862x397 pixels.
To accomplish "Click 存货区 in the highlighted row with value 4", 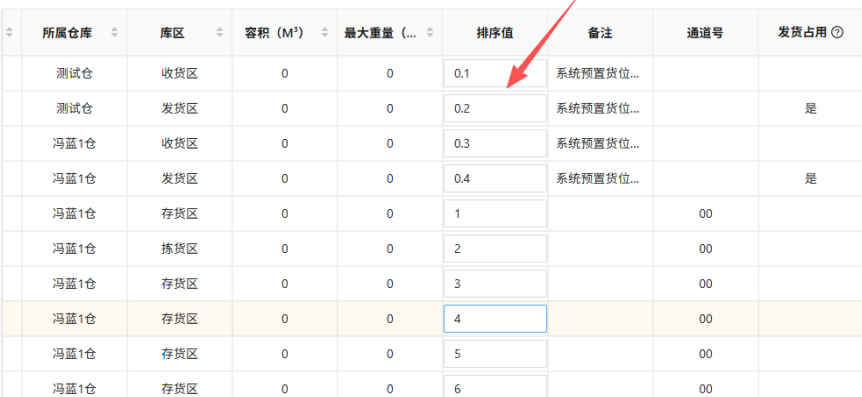I will pyautogui.click(x=179, y=319).
